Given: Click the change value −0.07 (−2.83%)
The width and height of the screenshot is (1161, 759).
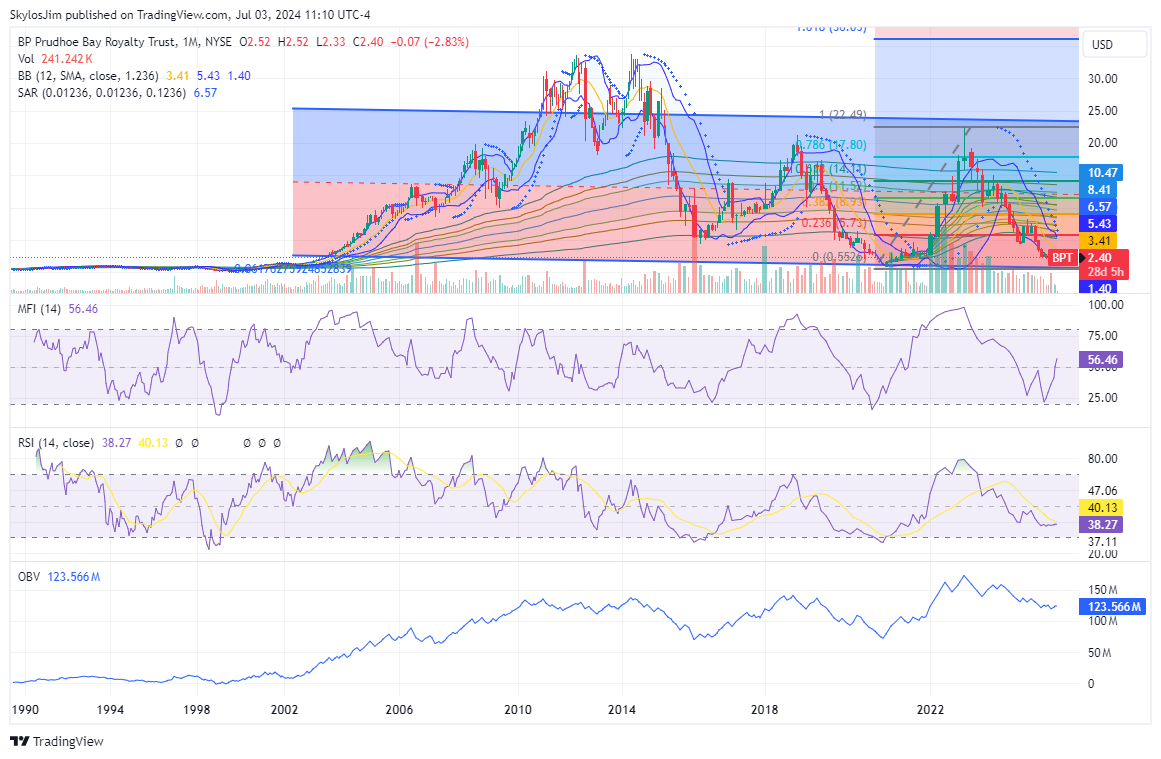Looking at the screenshot, I should 429,42.
